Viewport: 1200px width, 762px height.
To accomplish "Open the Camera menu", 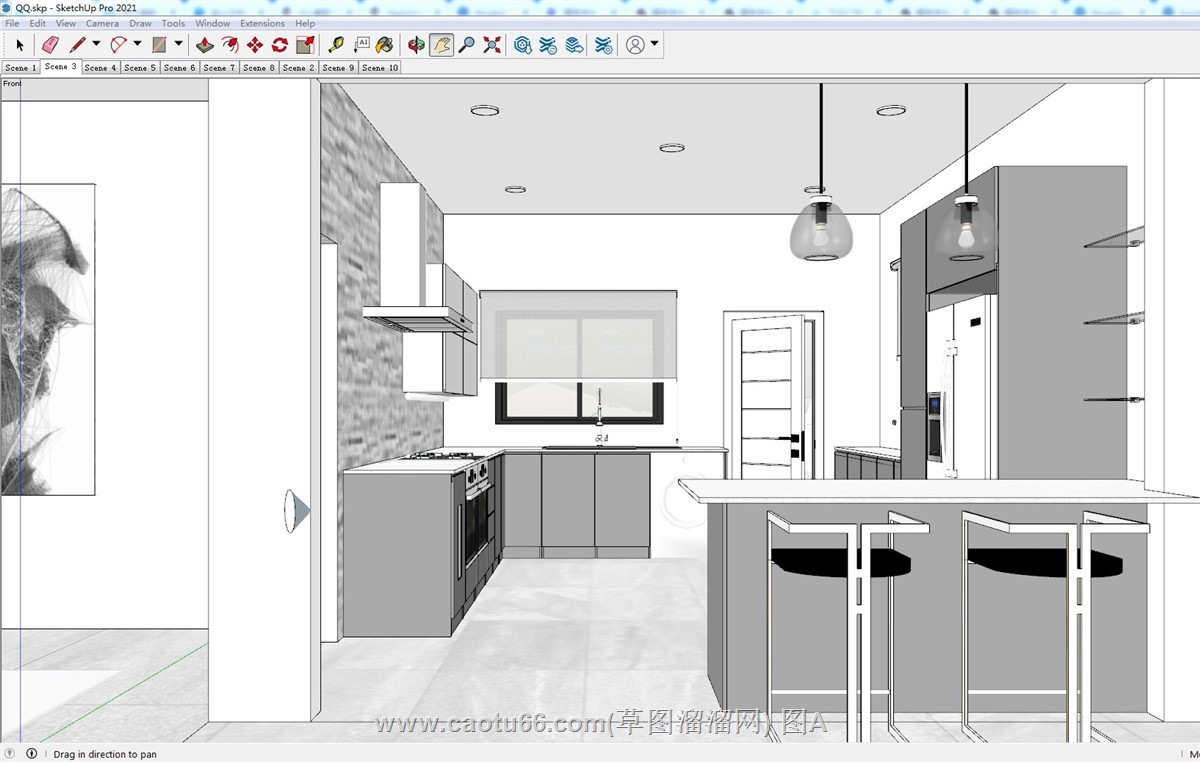I will 102,23.
